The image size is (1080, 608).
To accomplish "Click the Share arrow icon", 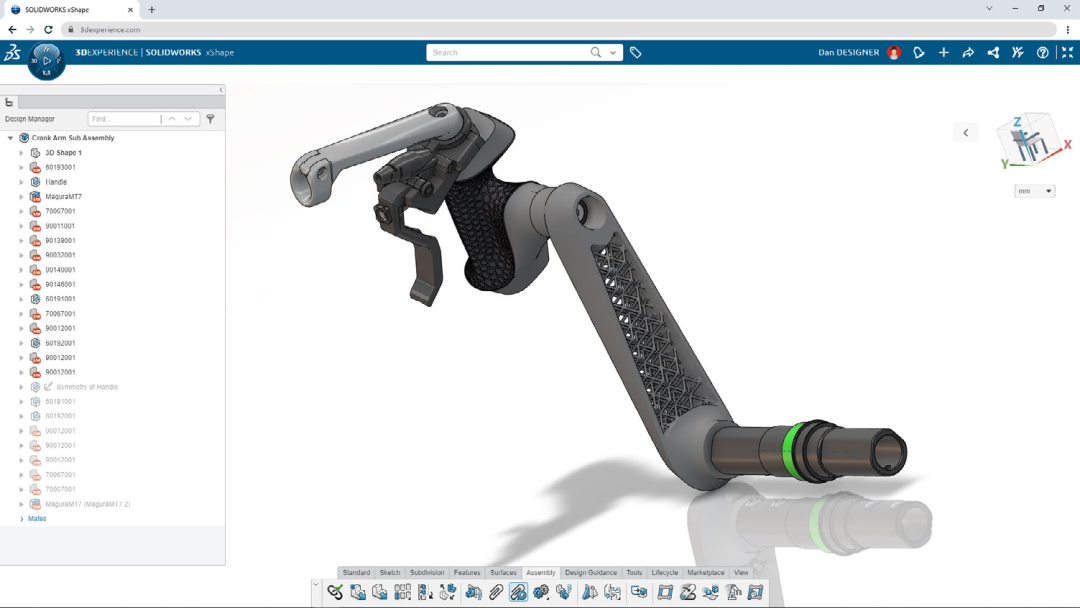I will click(968, 53).
